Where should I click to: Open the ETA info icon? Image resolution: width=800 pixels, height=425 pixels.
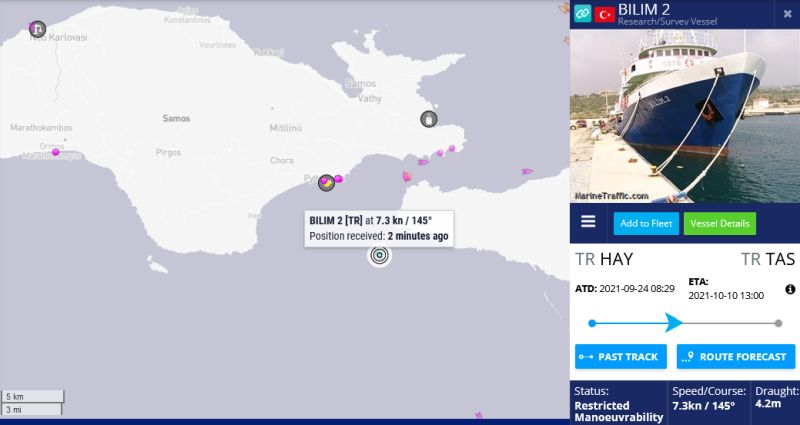(790, 289)
